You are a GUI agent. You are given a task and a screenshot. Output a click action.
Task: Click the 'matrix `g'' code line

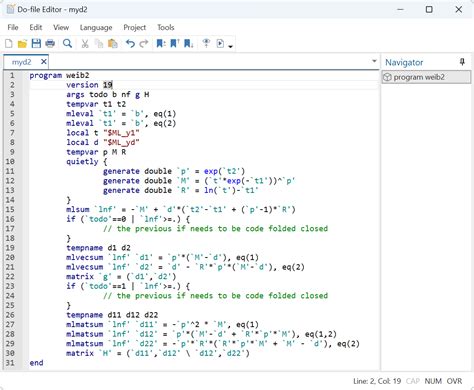pyautogui.click(x=121, y=276)
